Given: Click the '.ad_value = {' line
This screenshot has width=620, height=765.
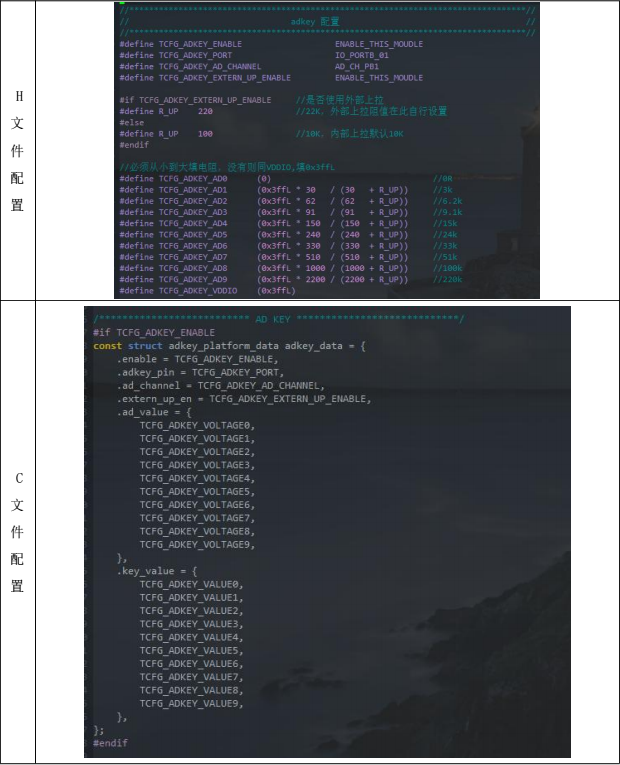Looking at the screenshot, I should click(154, 412).
